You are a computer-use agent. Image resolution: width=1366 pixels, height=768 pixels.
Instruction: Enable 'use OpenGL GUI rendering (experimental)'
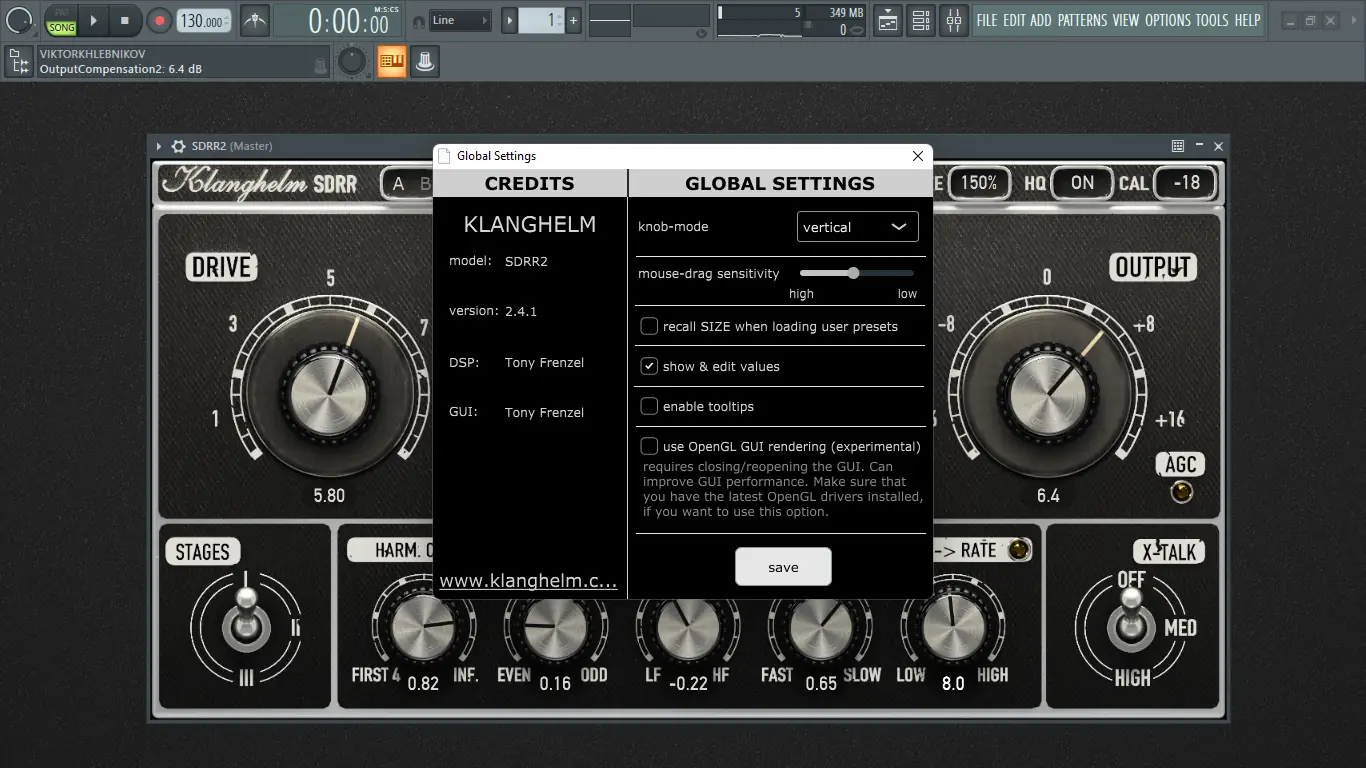[x=649, y=446]
